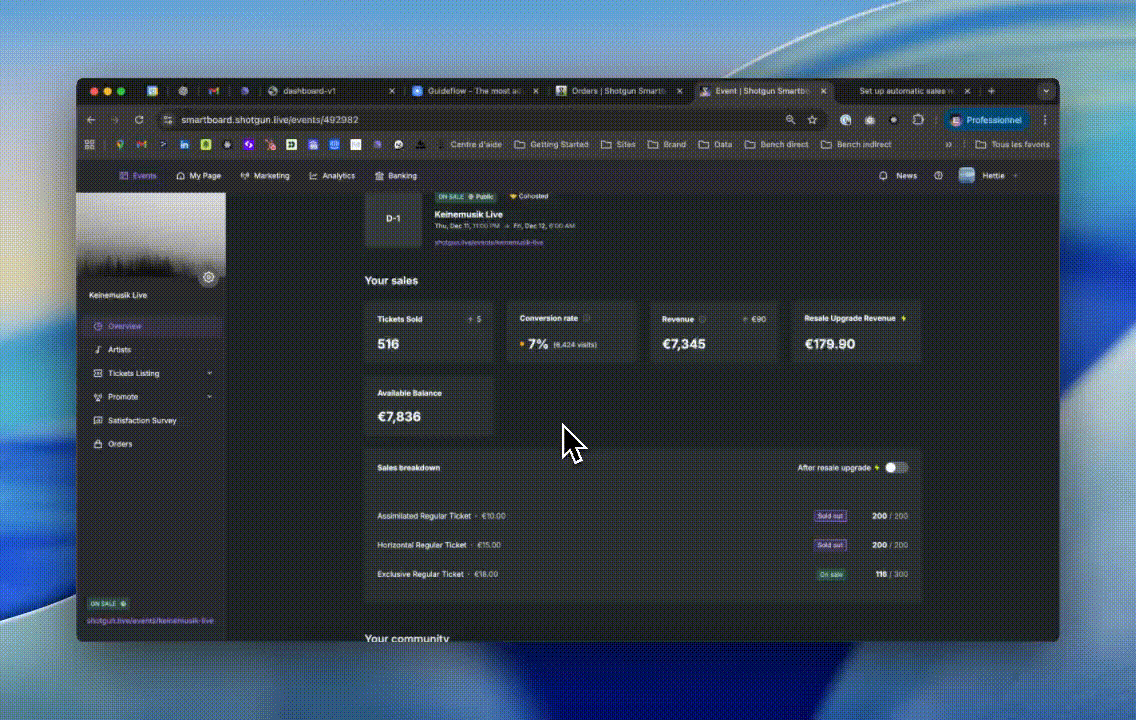Select Overview in the sidebar

[x=151, y=327]
